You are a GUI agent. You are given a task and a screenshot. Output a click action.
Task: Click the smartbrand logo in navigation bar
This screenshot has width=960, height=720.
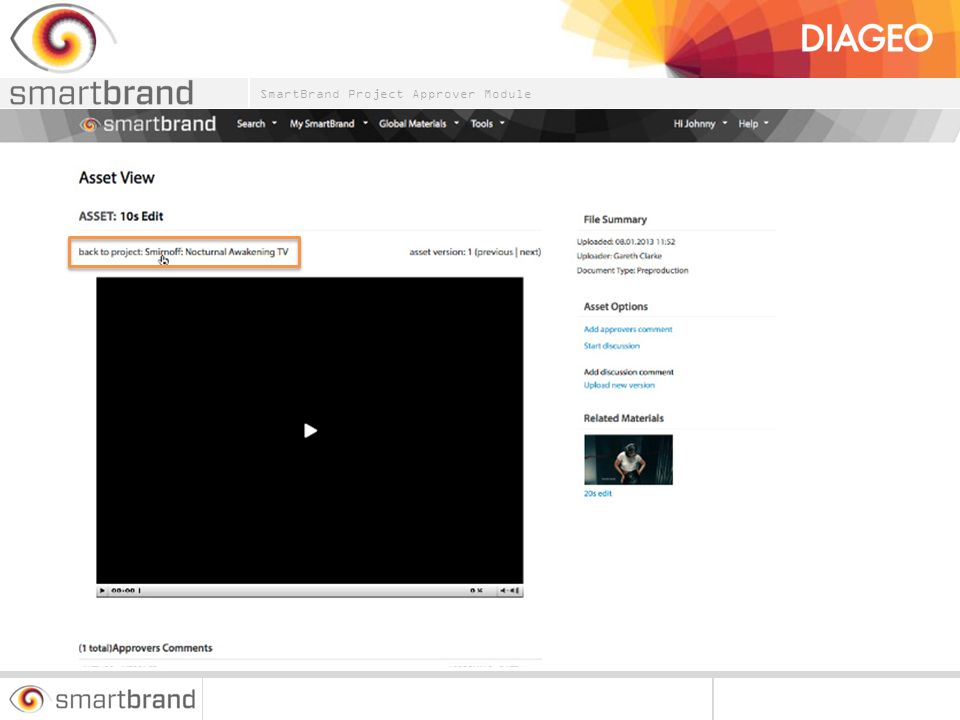pyautogui.click(x=148, y=124)
